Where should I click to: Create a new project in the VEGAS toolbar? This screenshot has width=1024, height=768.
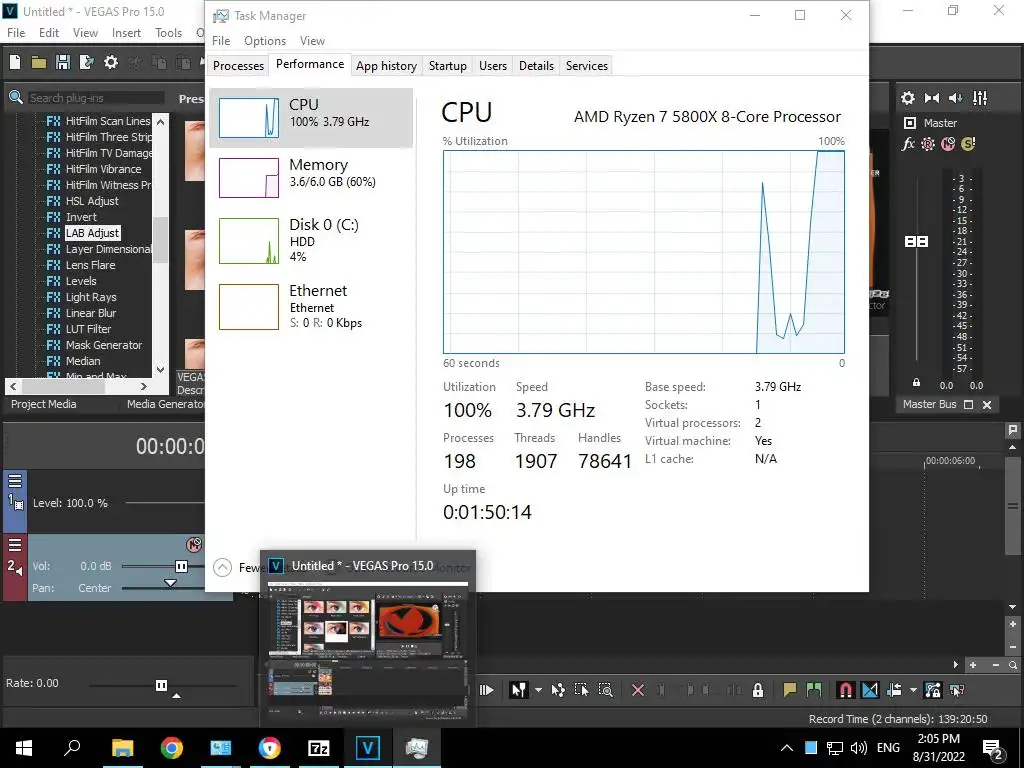(x=15, y=62)
